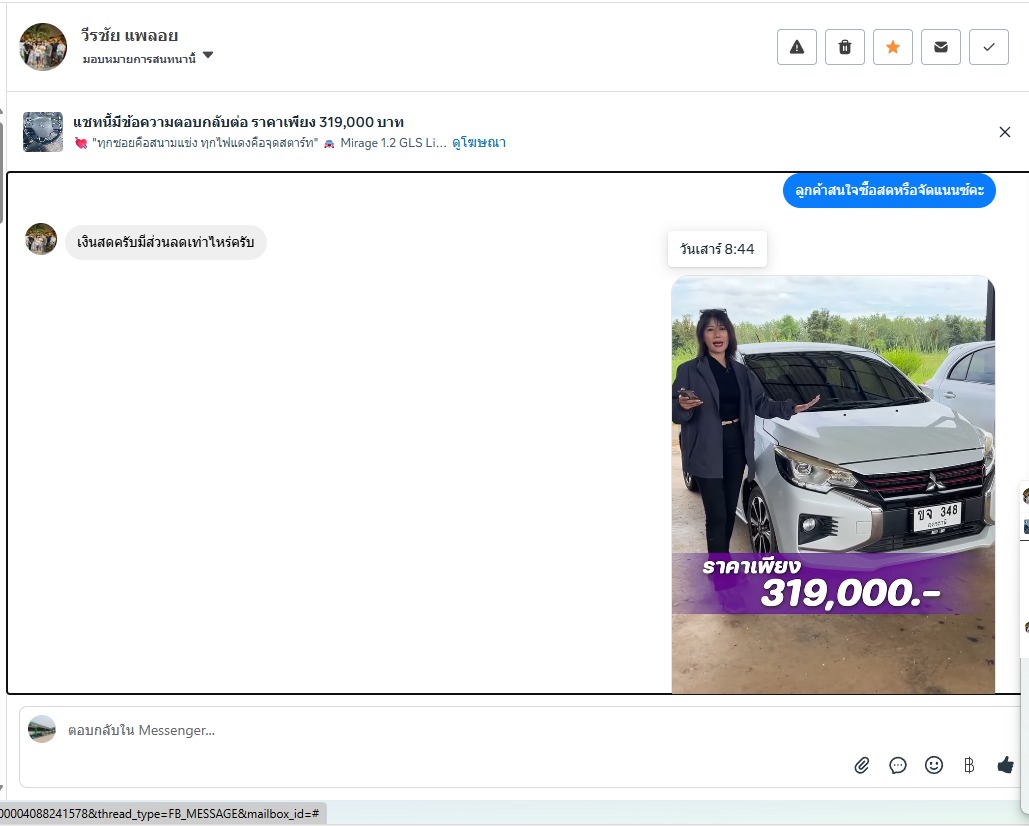Image resolution: width=1029 pixels, height=826 pixels.
Task: Send a thumbs-up like
Action: 1005,765
